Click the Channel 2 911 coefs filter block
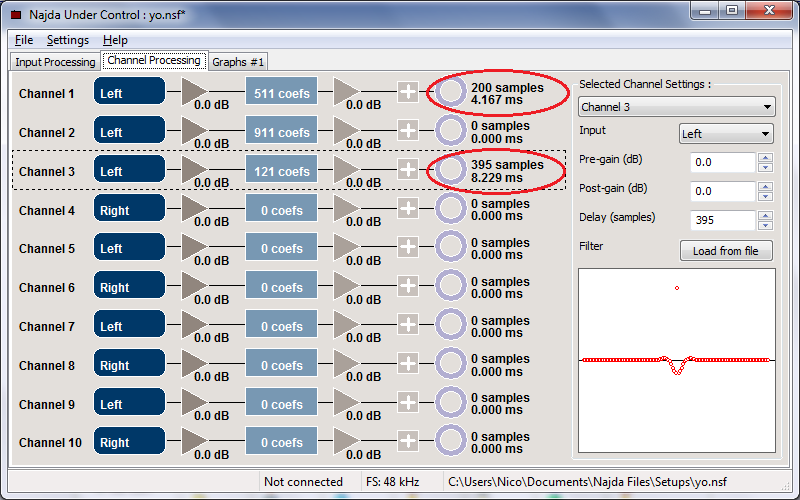Image resolution: width=800 pixels, height=500 pixels. pos(281,131)
